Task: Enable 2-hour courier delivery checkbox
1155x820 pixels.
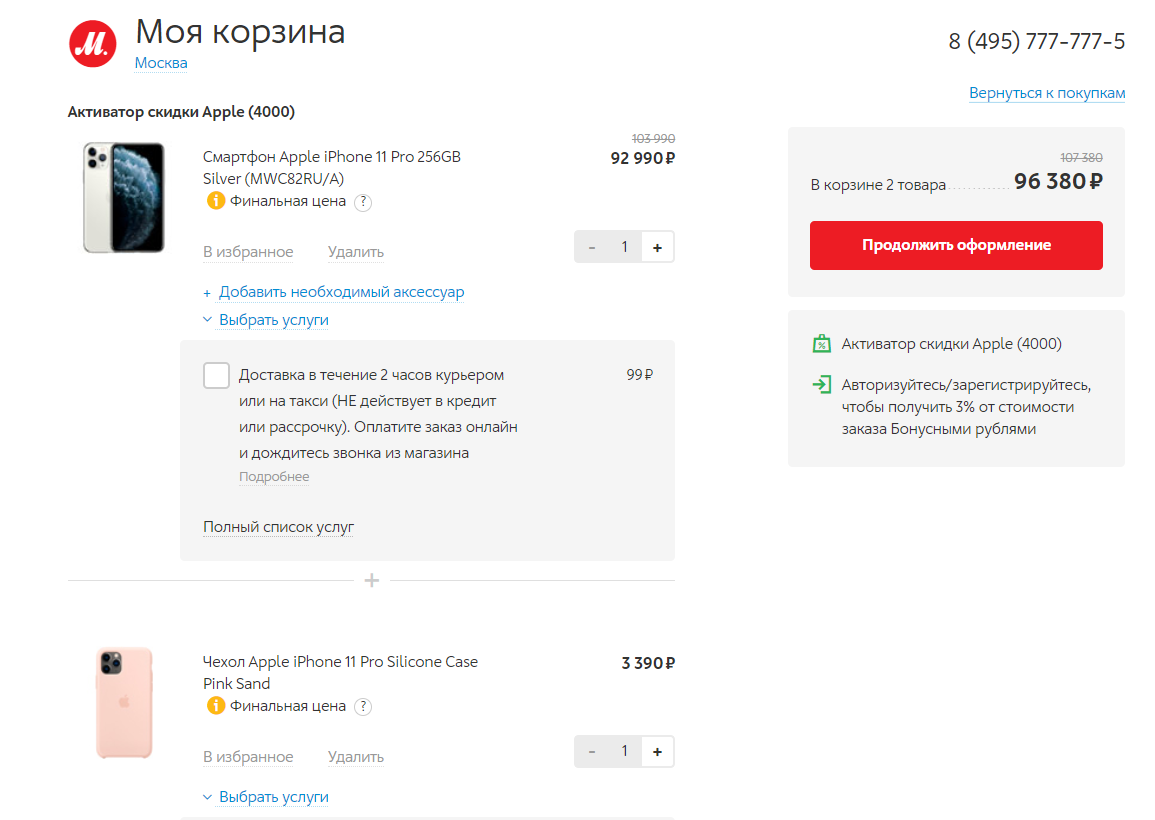Action: 216,375
